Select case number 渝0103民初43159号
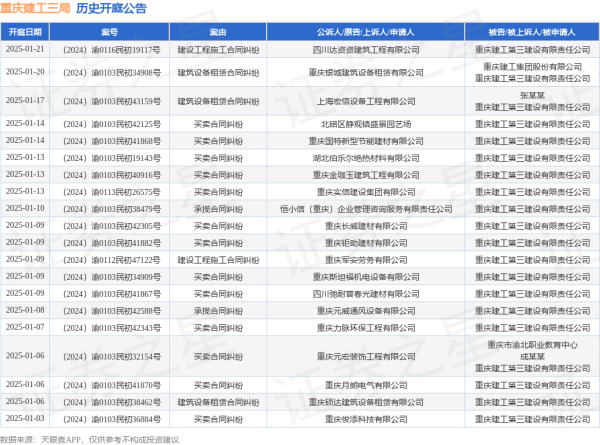 tap(112, 101)
